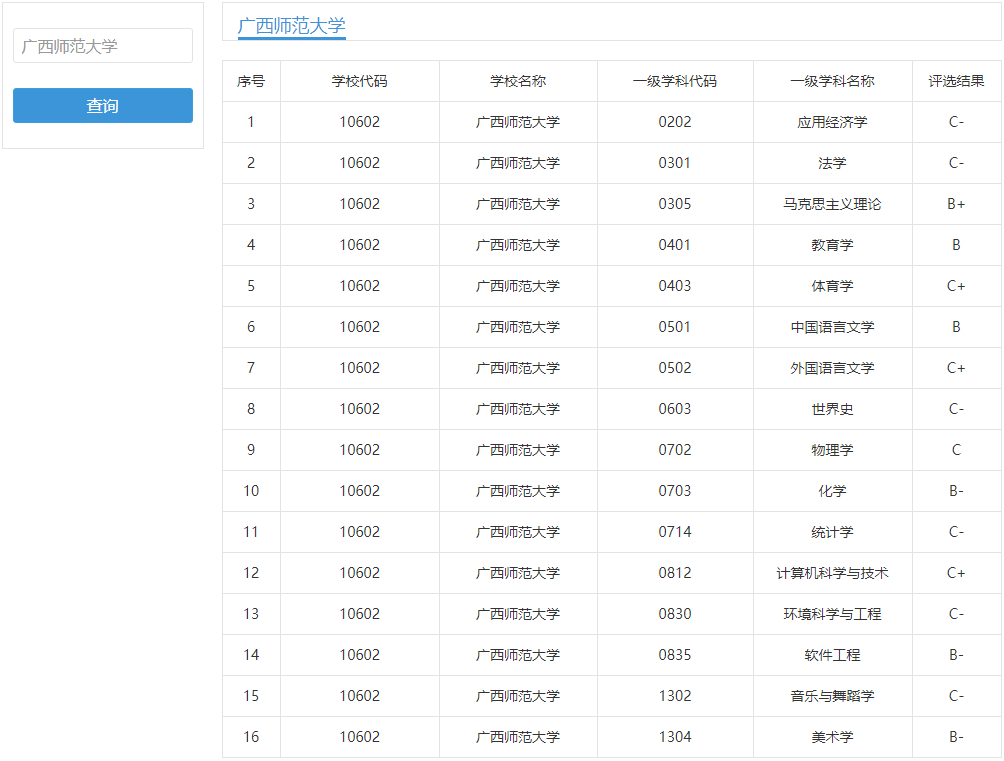Select subject code 0812
Viewport: 1004px width, 761px height.
tap(675, 573)
